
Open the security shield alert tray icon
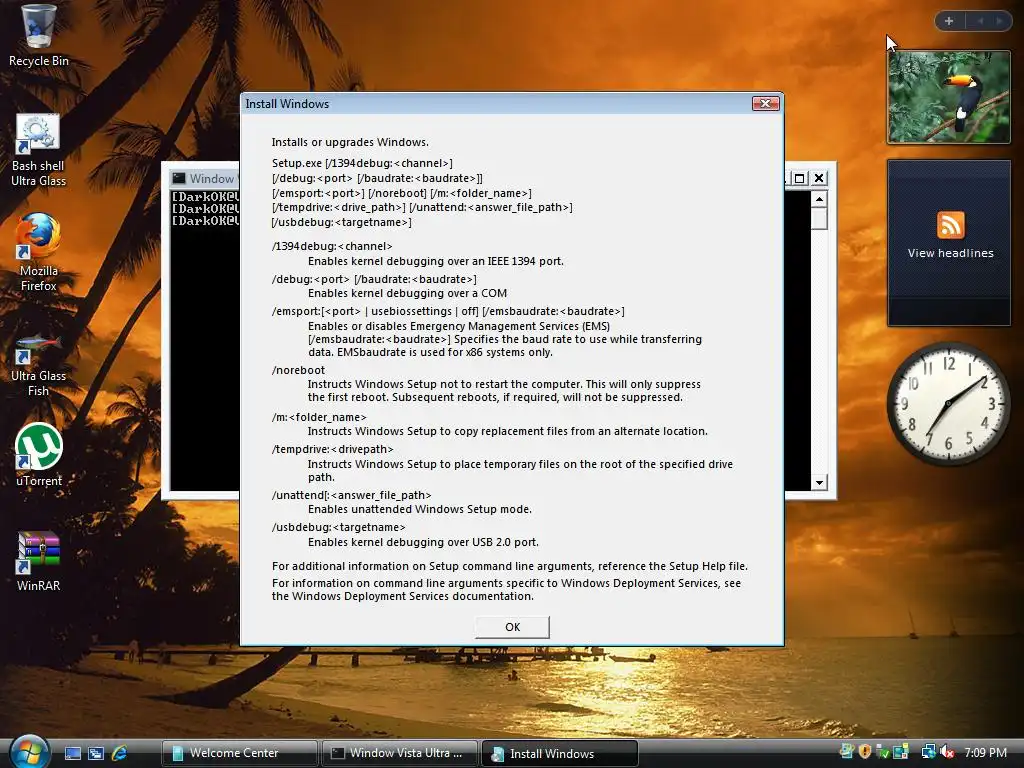tap(865, 752)
